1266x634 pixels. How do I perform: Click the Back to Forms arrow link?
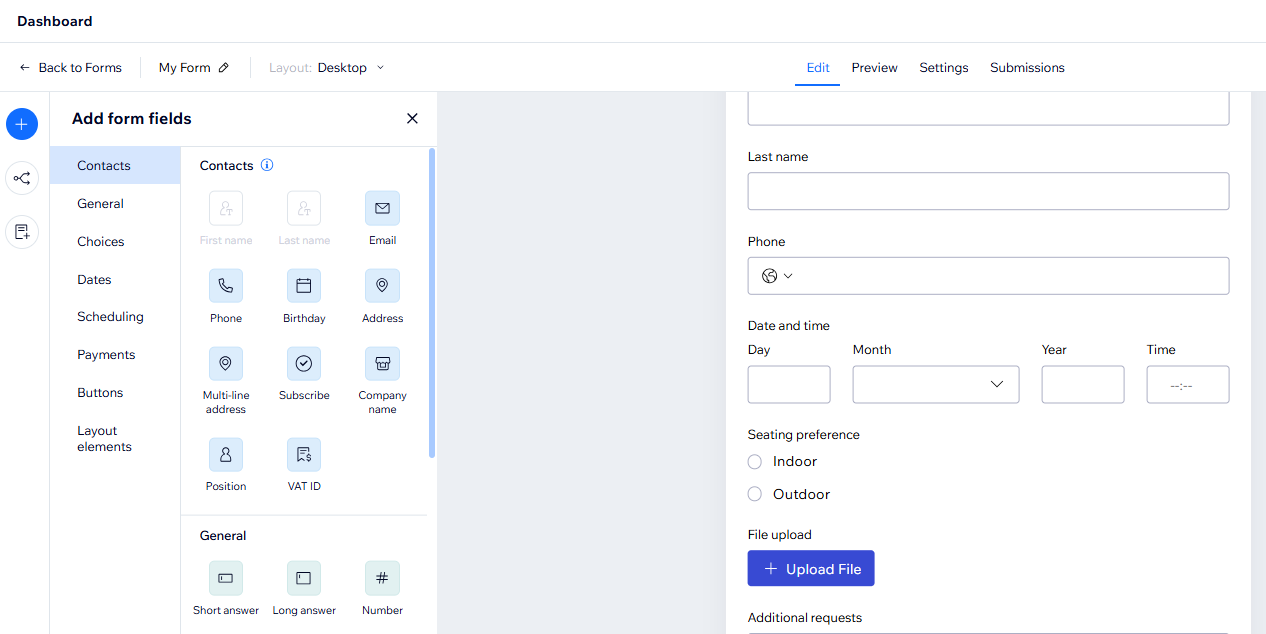tap(70, 68)
